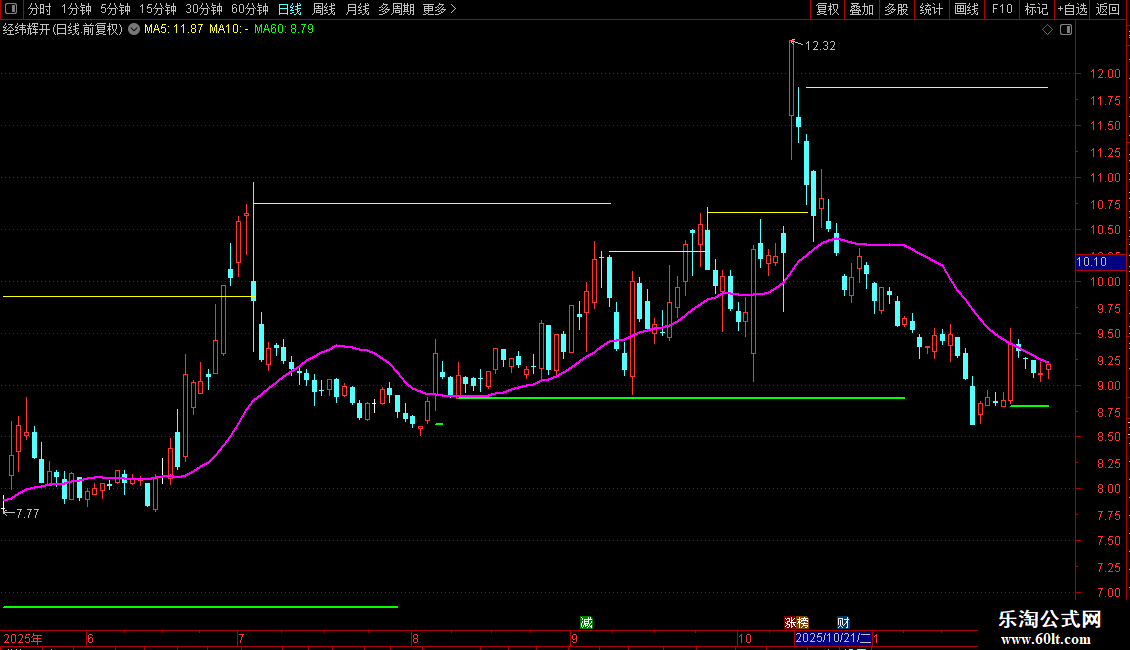
Task: Click the 9.00 price axis value
Action: pyautogui.click(x=1109, y=386)
